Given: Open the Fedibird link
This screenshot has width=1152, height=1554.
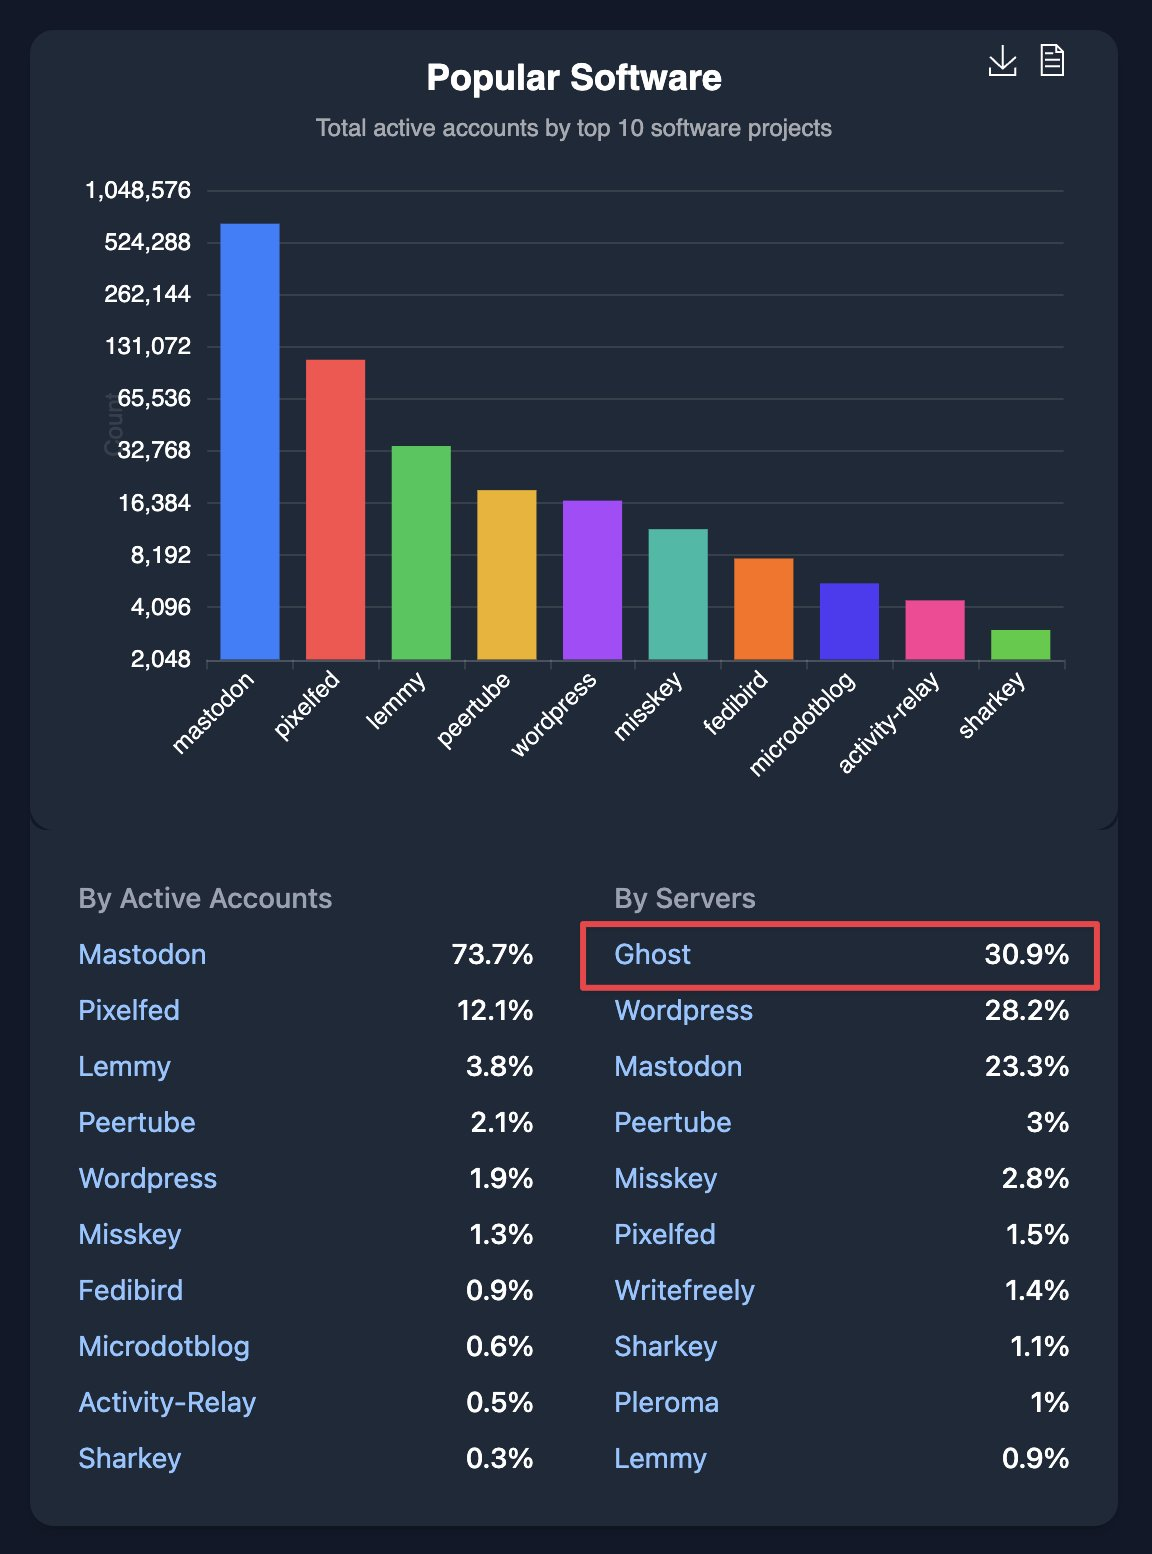Looking at the screenshot, I should pyautogui.click(x=130, y=1291).
